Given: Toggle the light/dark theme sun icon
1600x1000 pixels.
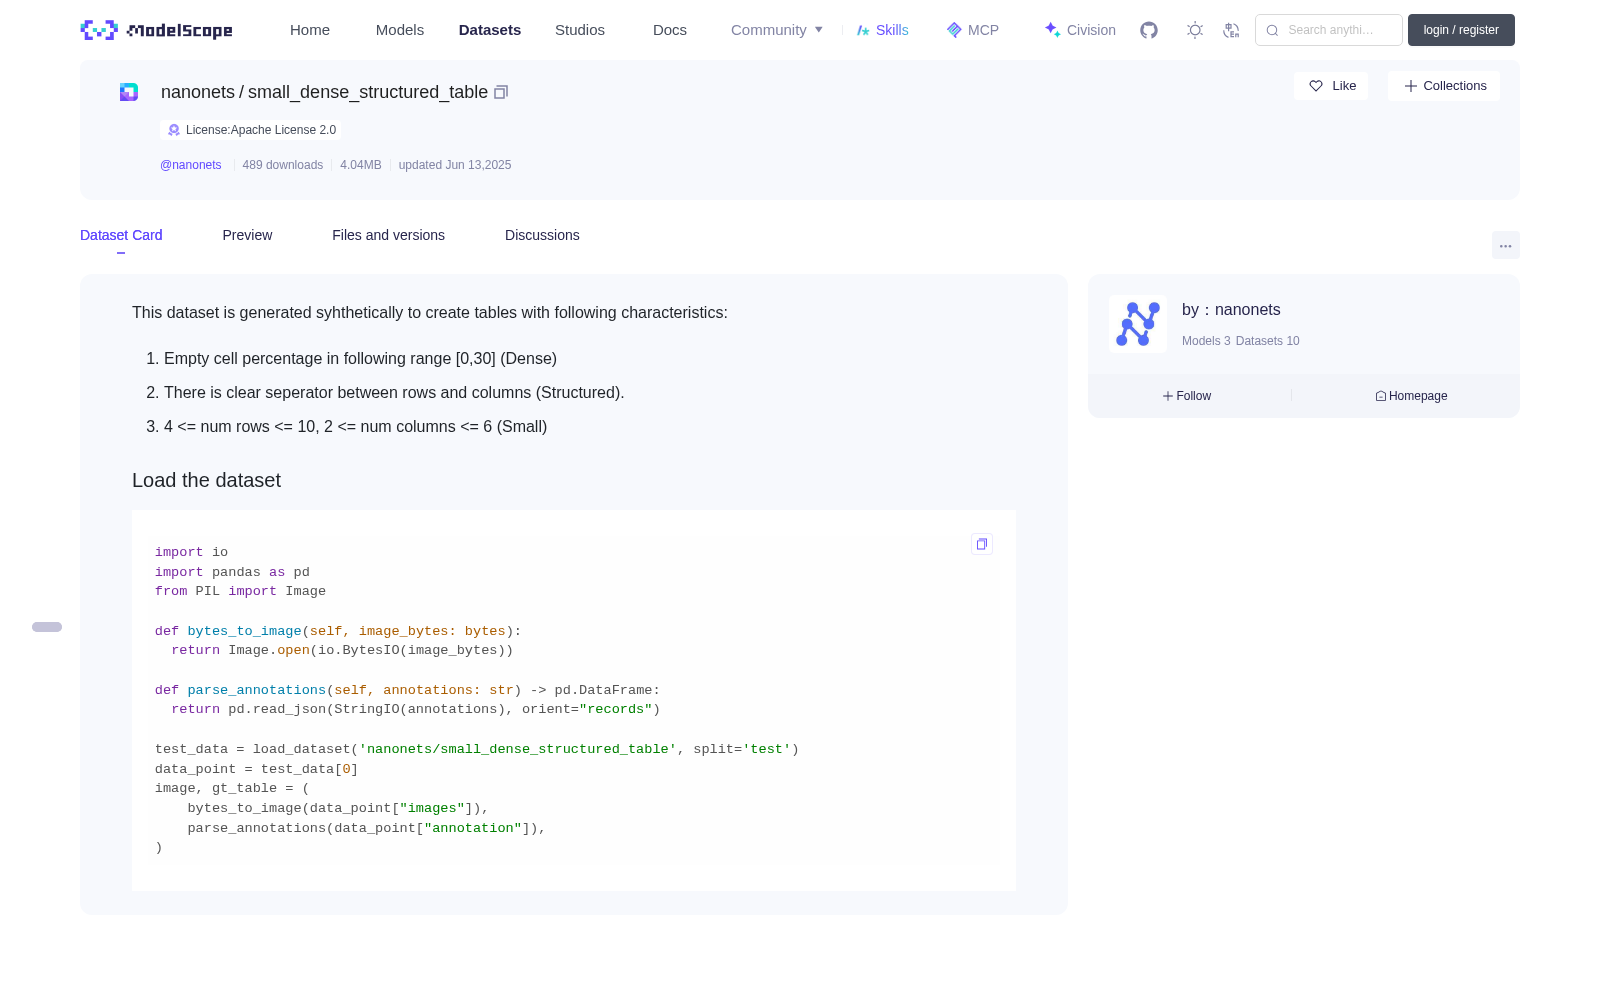Looking at the screenshot, I should tap(1195, 30).
